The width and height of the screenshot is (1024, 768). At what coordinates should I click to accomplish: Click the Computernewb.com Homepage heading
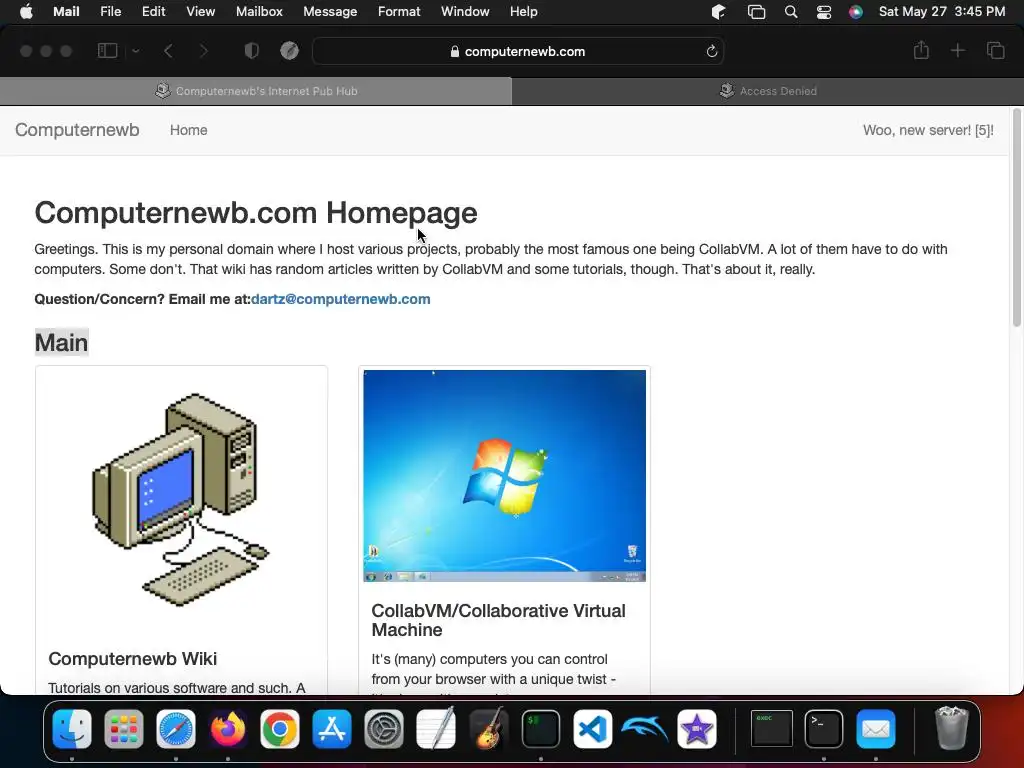point(256,213)
